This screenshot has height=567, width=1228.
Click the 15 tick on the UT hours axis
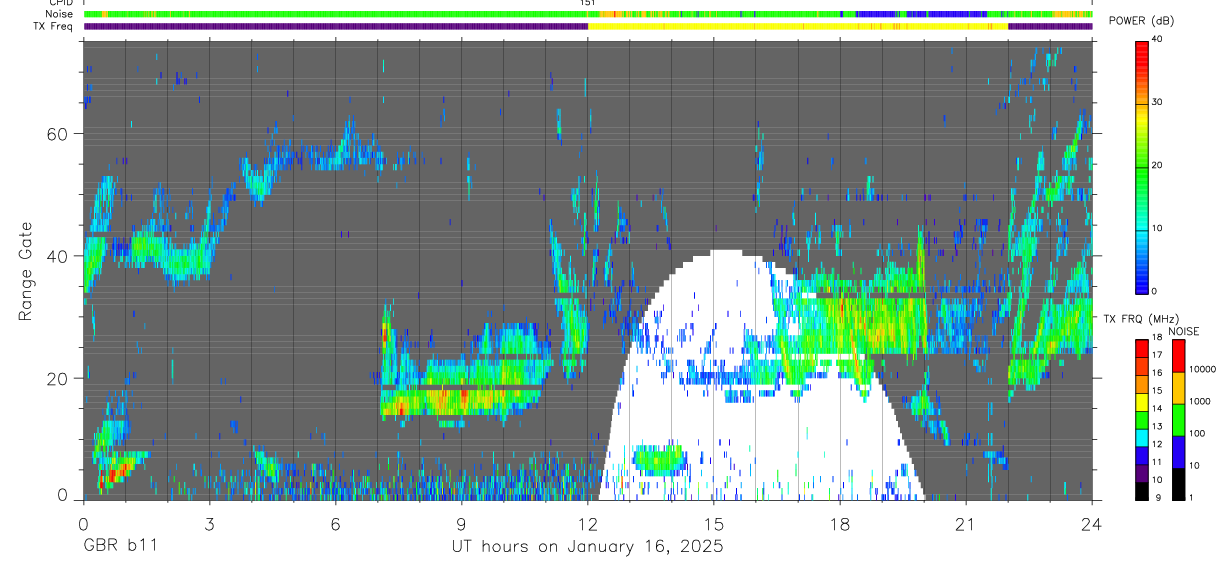(x=714, y=525)
